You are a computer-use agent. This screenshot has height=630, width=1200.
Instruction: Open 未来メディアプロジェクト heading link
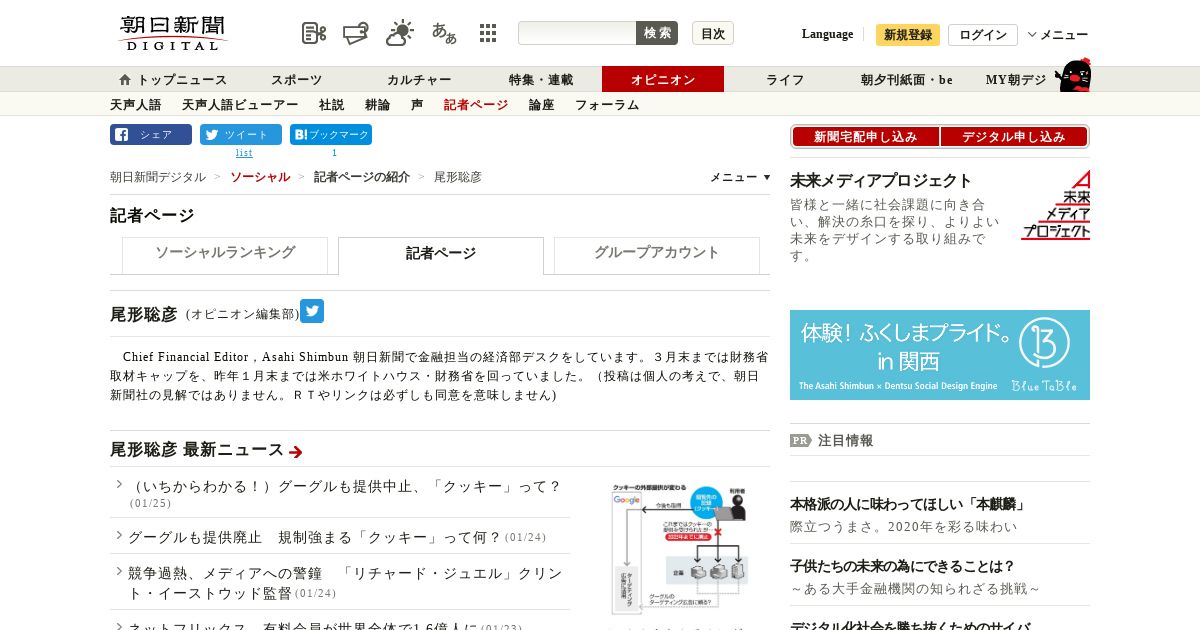pyautogui.click(x=881, y=181)
